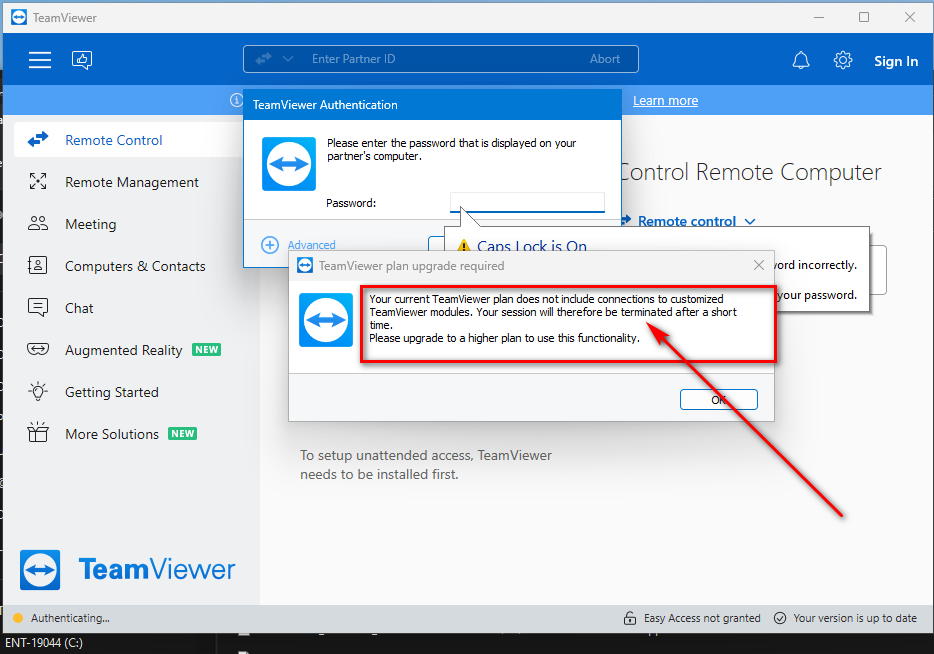934x654 pixels.
Task: Open the Augmented Reality section
Action: (x=123, y=350)
